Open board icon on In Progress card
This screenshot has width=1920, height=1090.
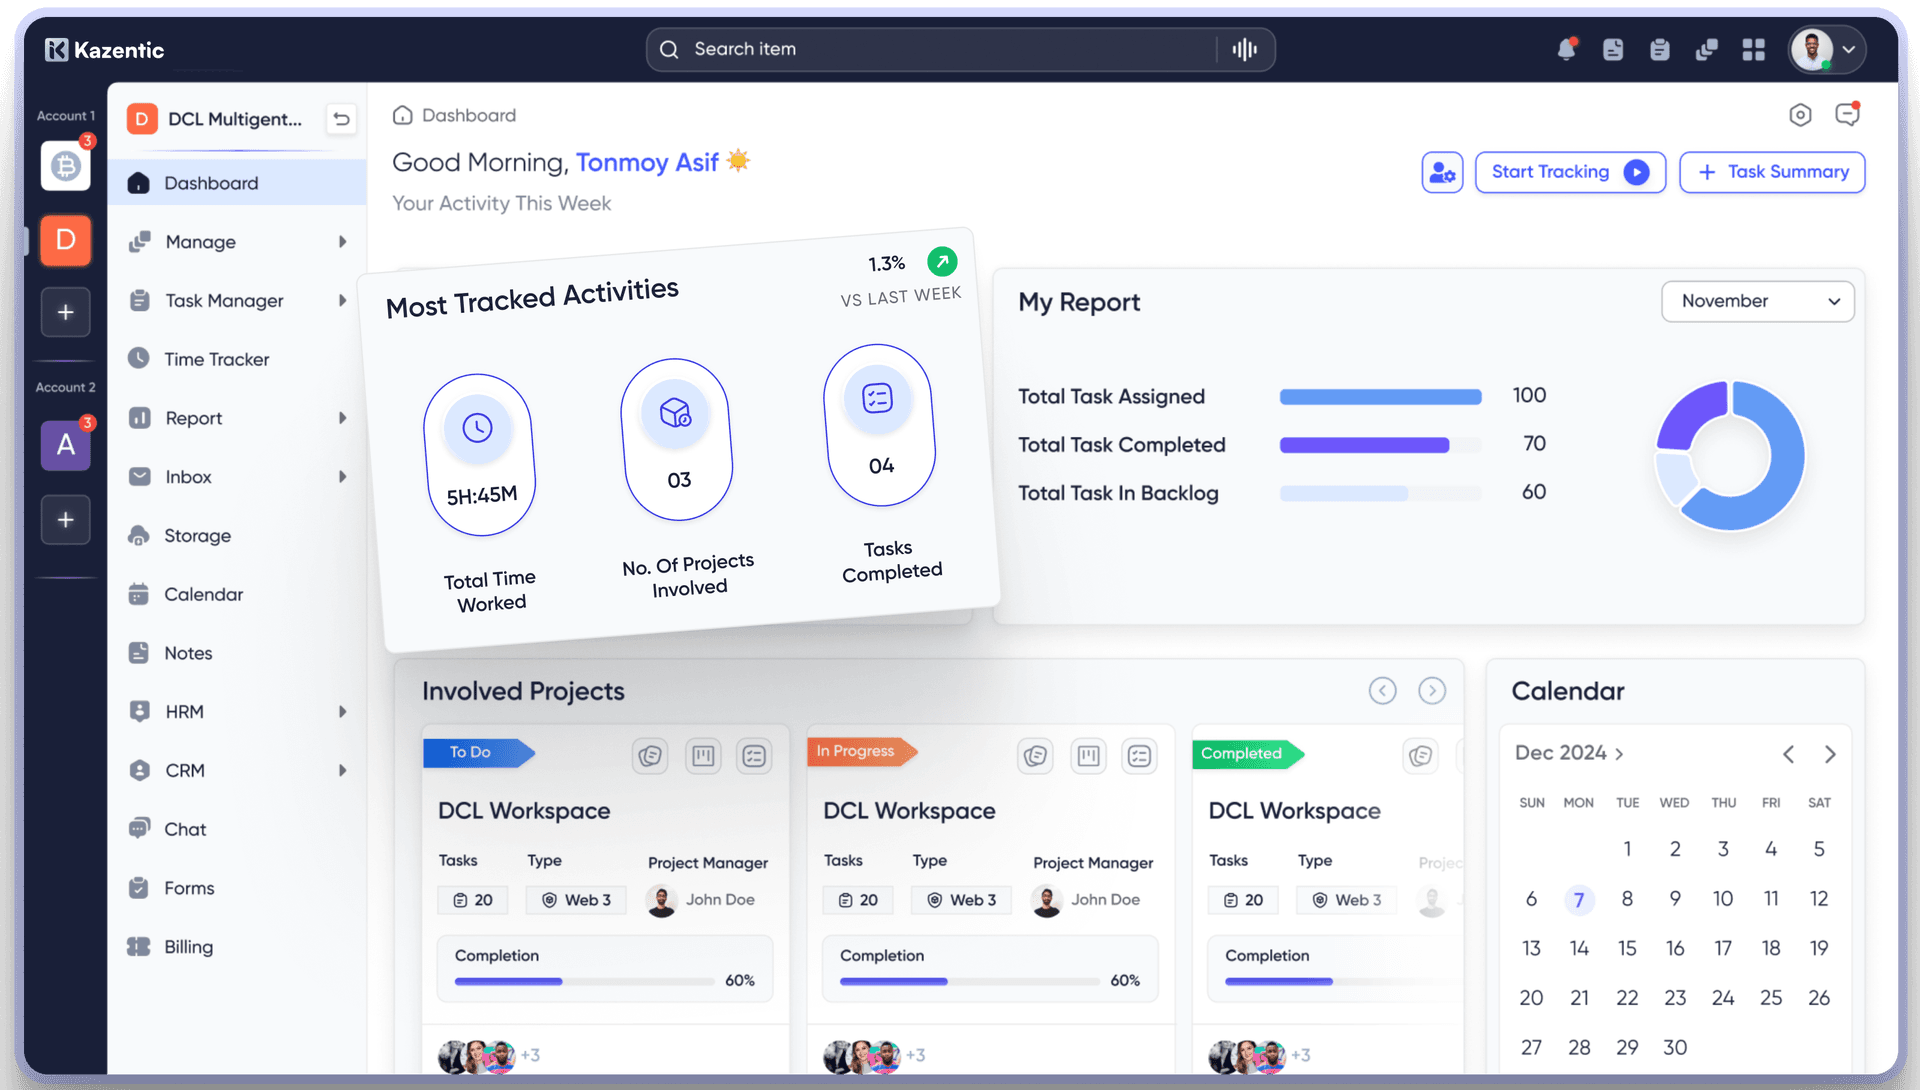click(x=1088, y=756)
